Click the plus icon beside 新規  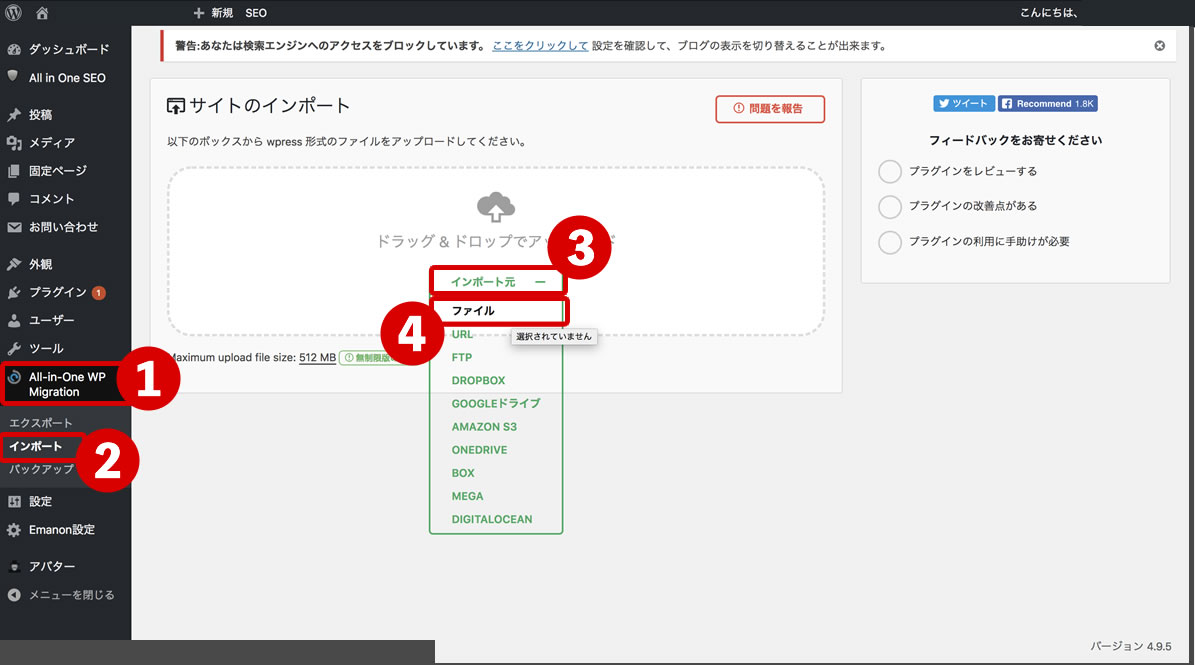(x=198, y=13)
